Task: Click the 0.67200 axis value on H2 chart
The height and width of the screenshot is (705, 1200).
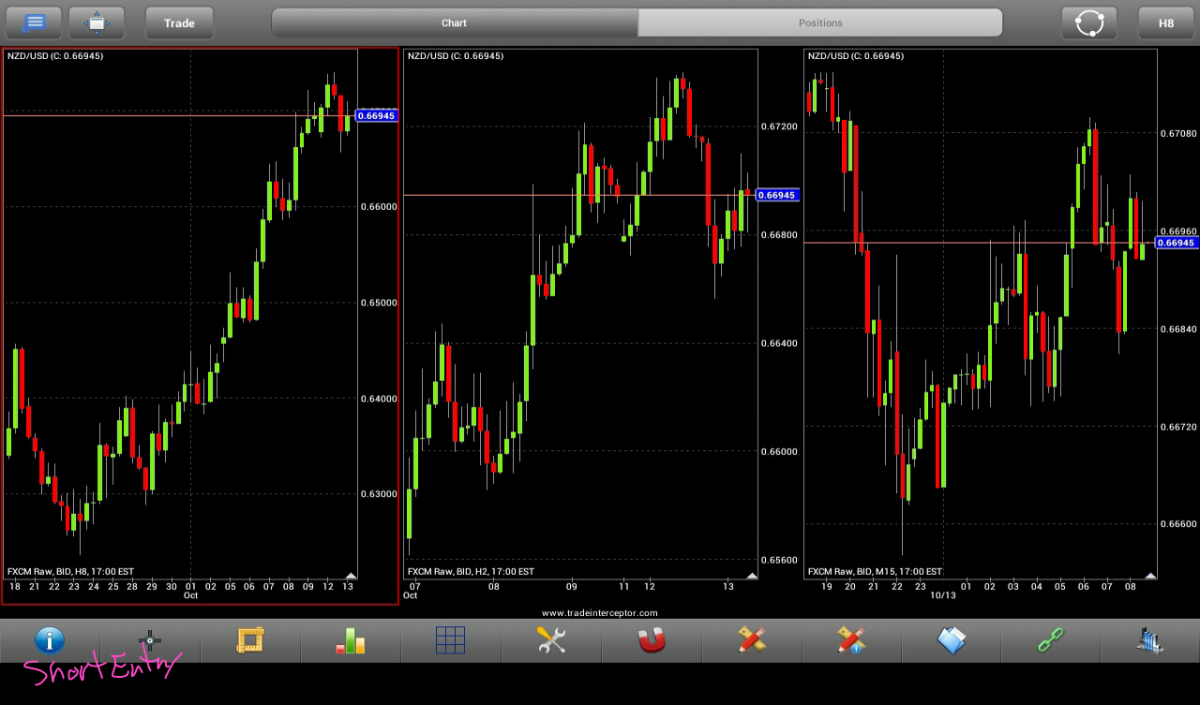Action: (x=778, y=127)
